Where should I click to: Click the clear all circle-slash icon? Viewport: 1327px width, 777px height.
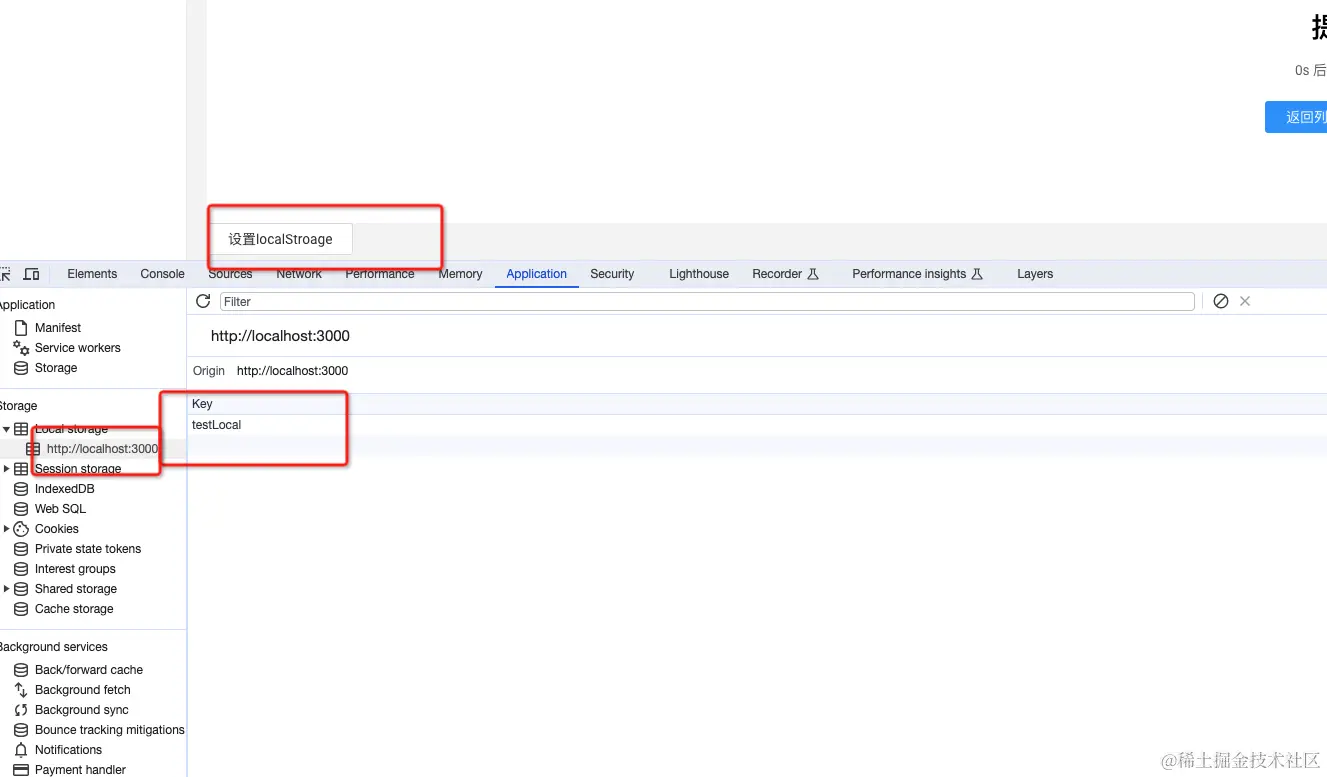tap(1220, 301)
